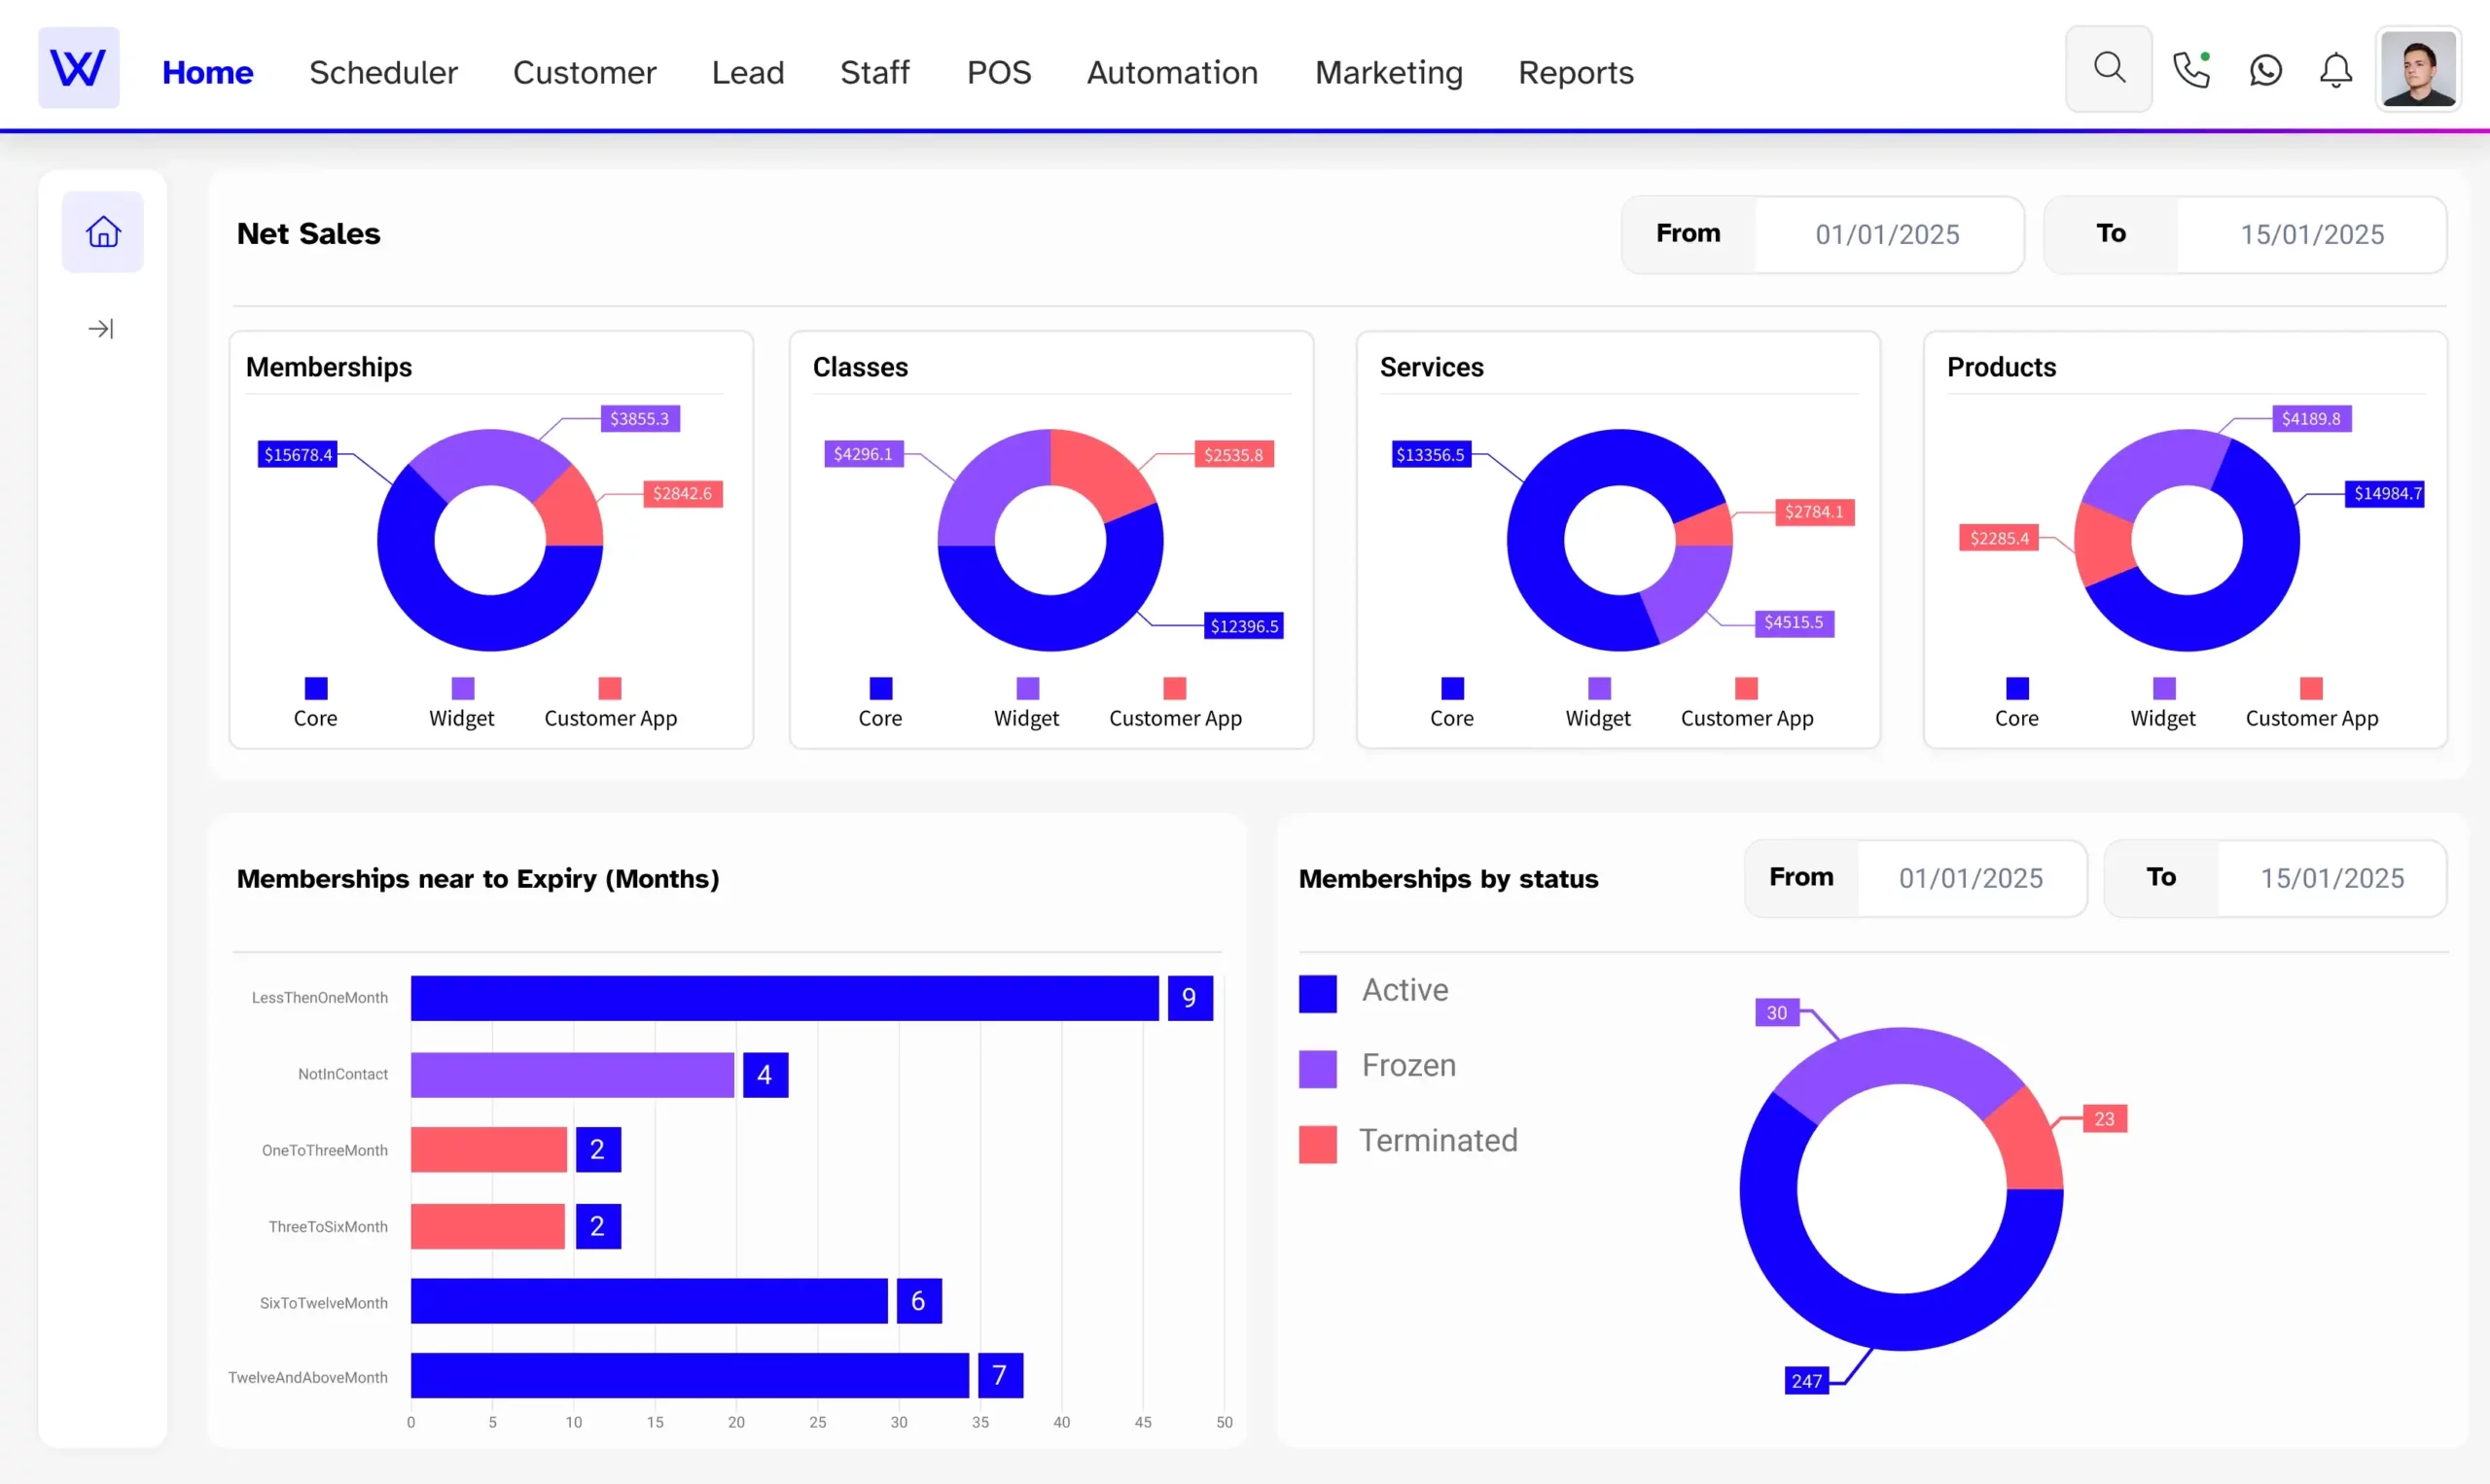Toggle the Terminated status legend
The image size is (2490, 1484).
pos(1440,1140)
